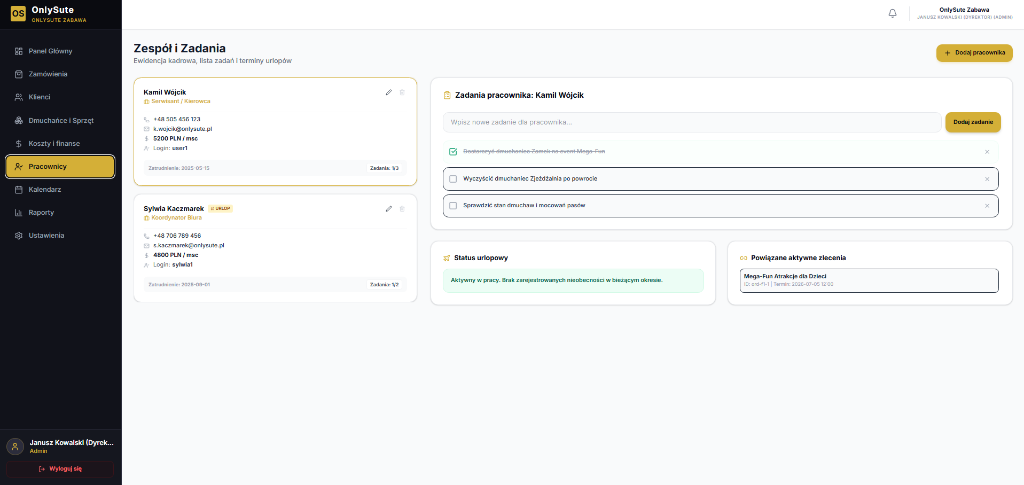Remove the Wyczyścić dmuchaniec task with X
This screenshot has width=1024, height=485.
tap(987, 179)
